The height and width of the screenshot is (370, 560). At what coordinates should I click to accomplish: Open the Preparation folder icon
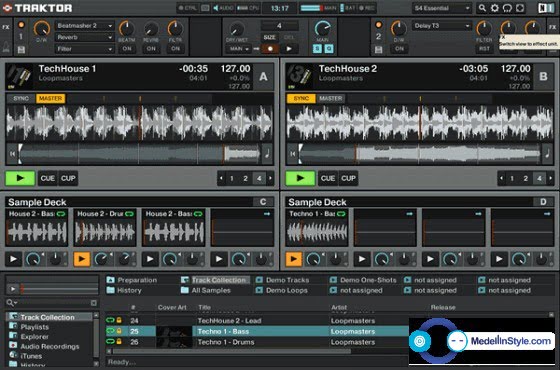pyautogui.click(x=110, y=280)
